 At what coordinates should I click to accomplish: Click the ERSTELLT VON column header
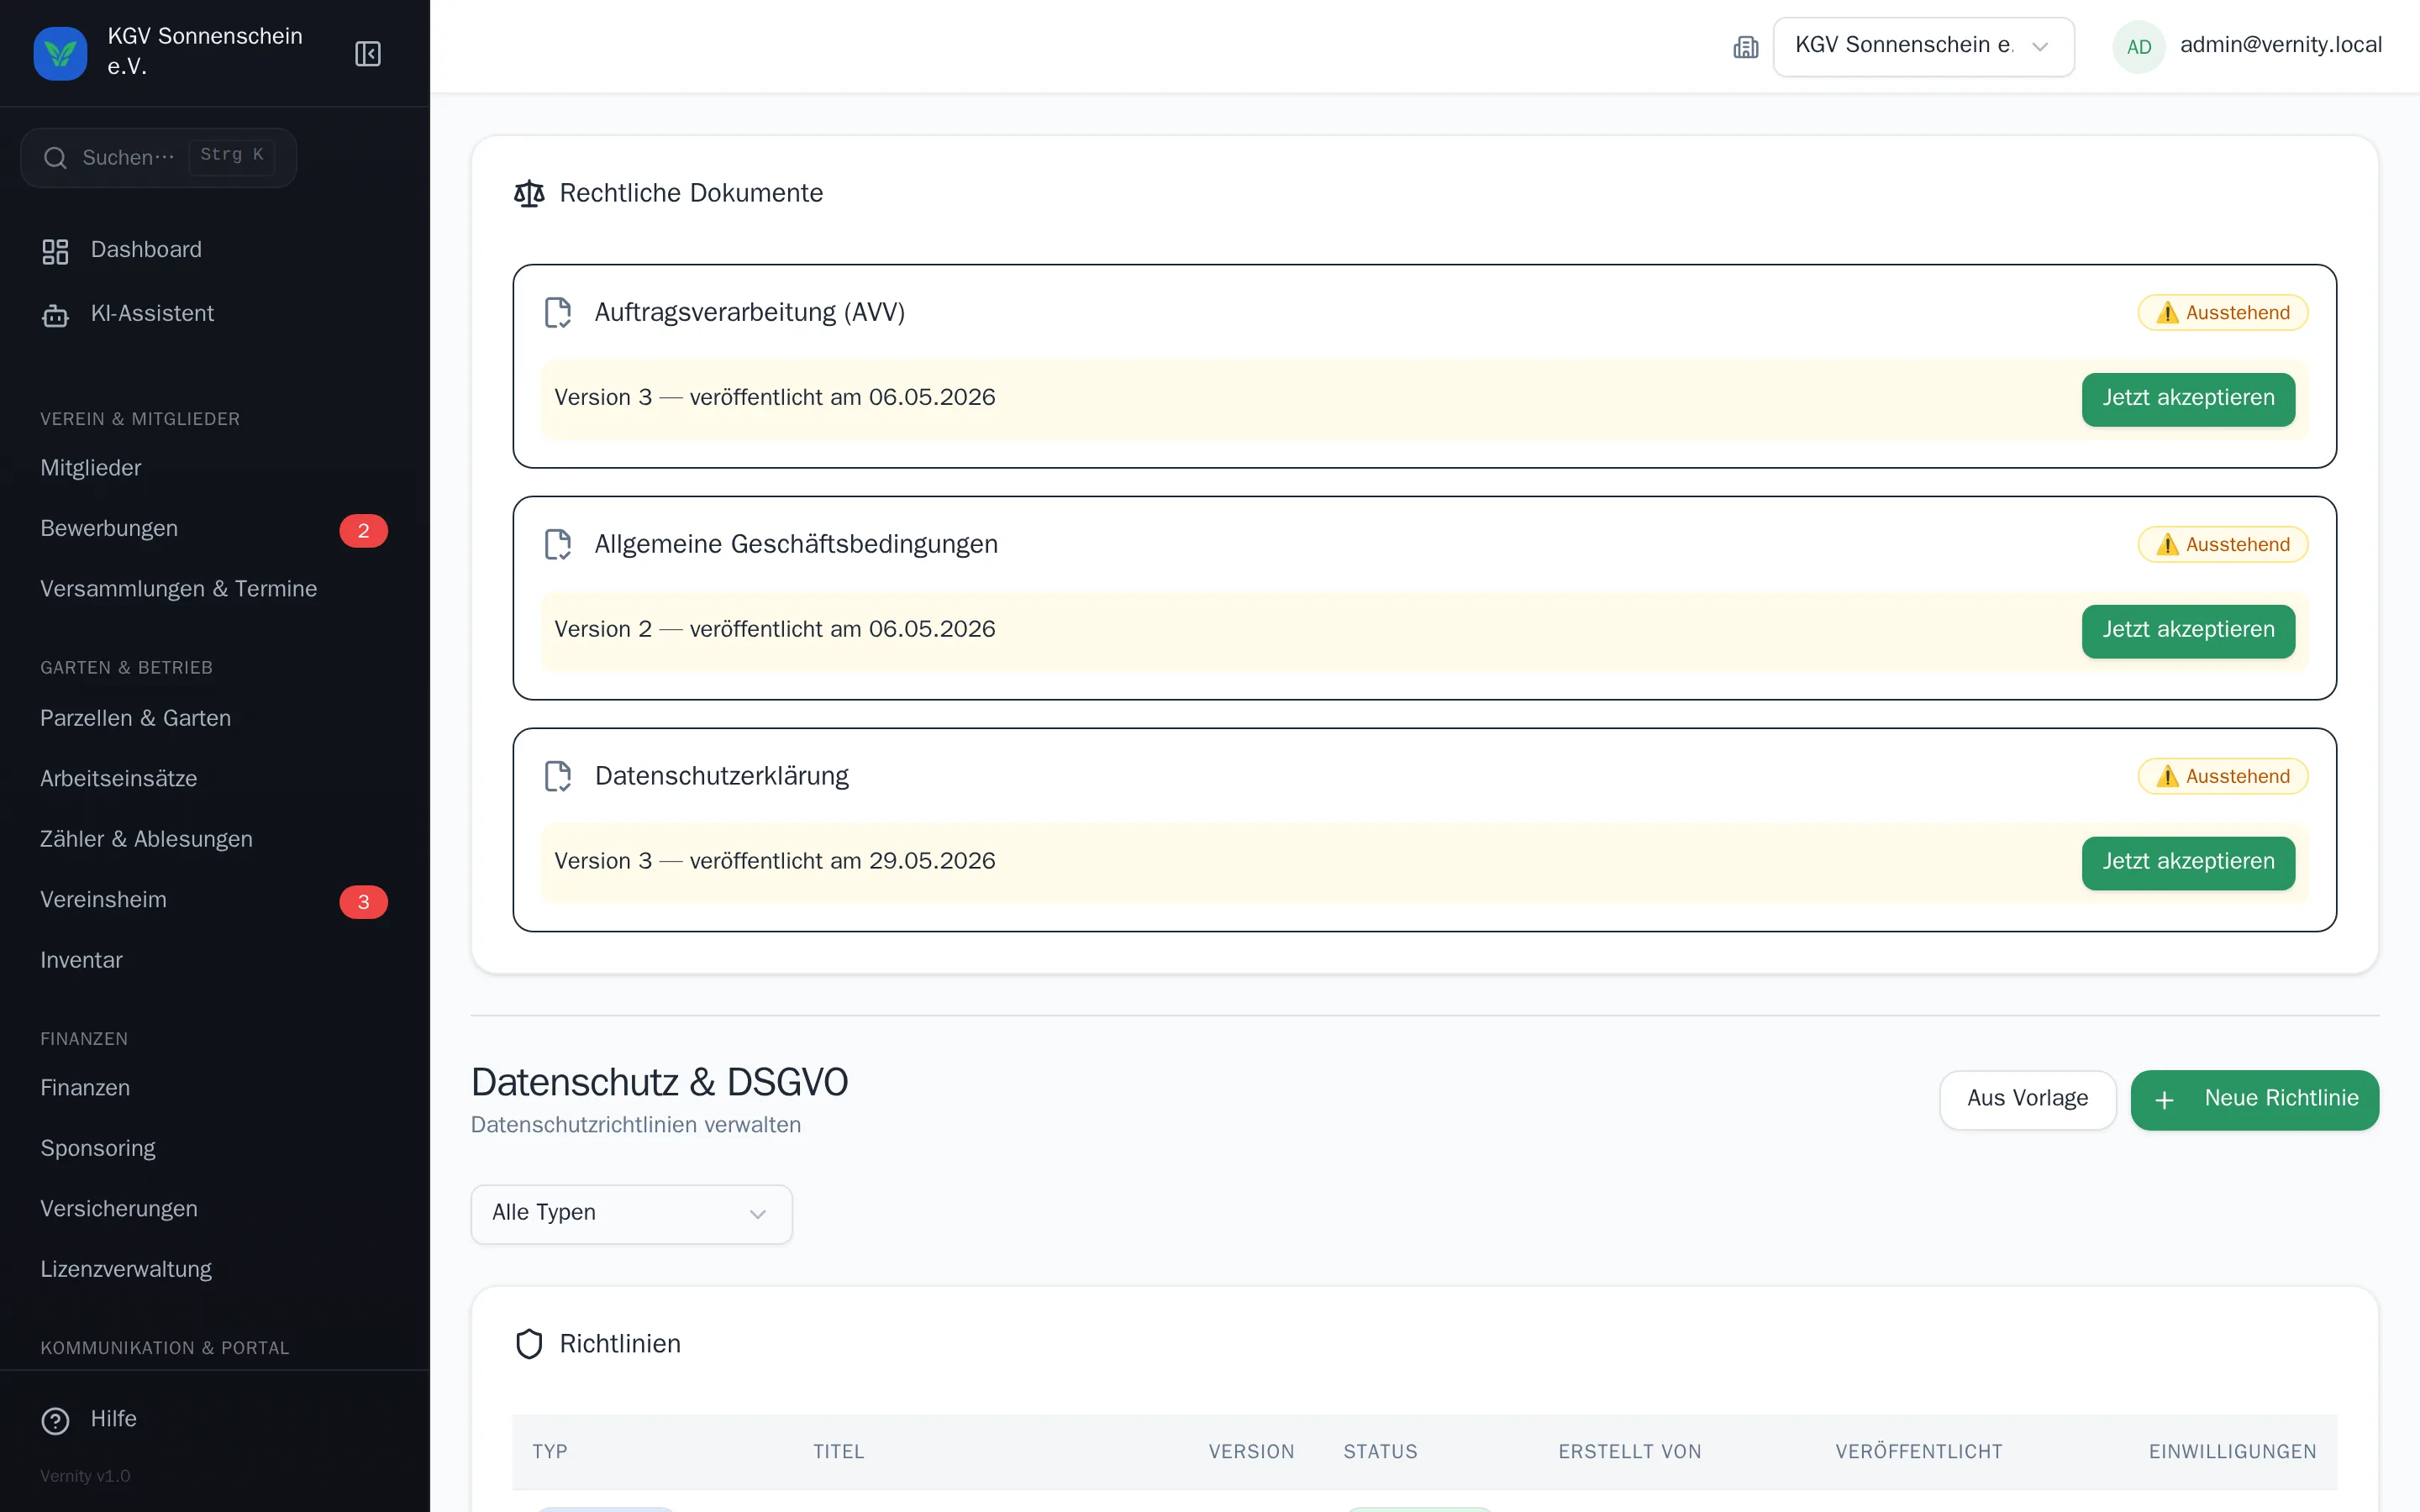1629,1452
